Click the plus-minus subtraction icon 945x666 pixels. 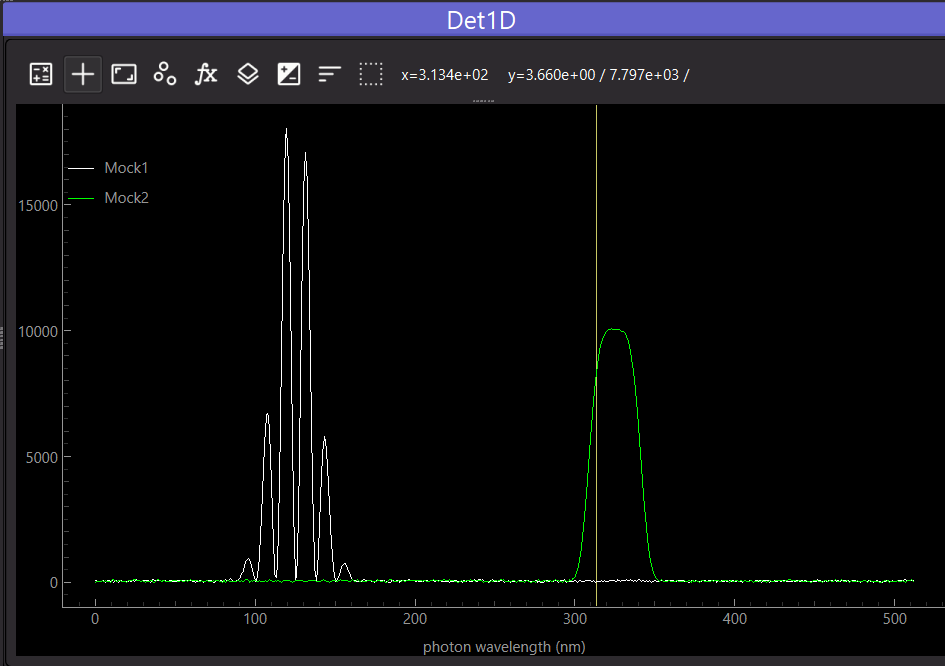(x=289, y=75)
